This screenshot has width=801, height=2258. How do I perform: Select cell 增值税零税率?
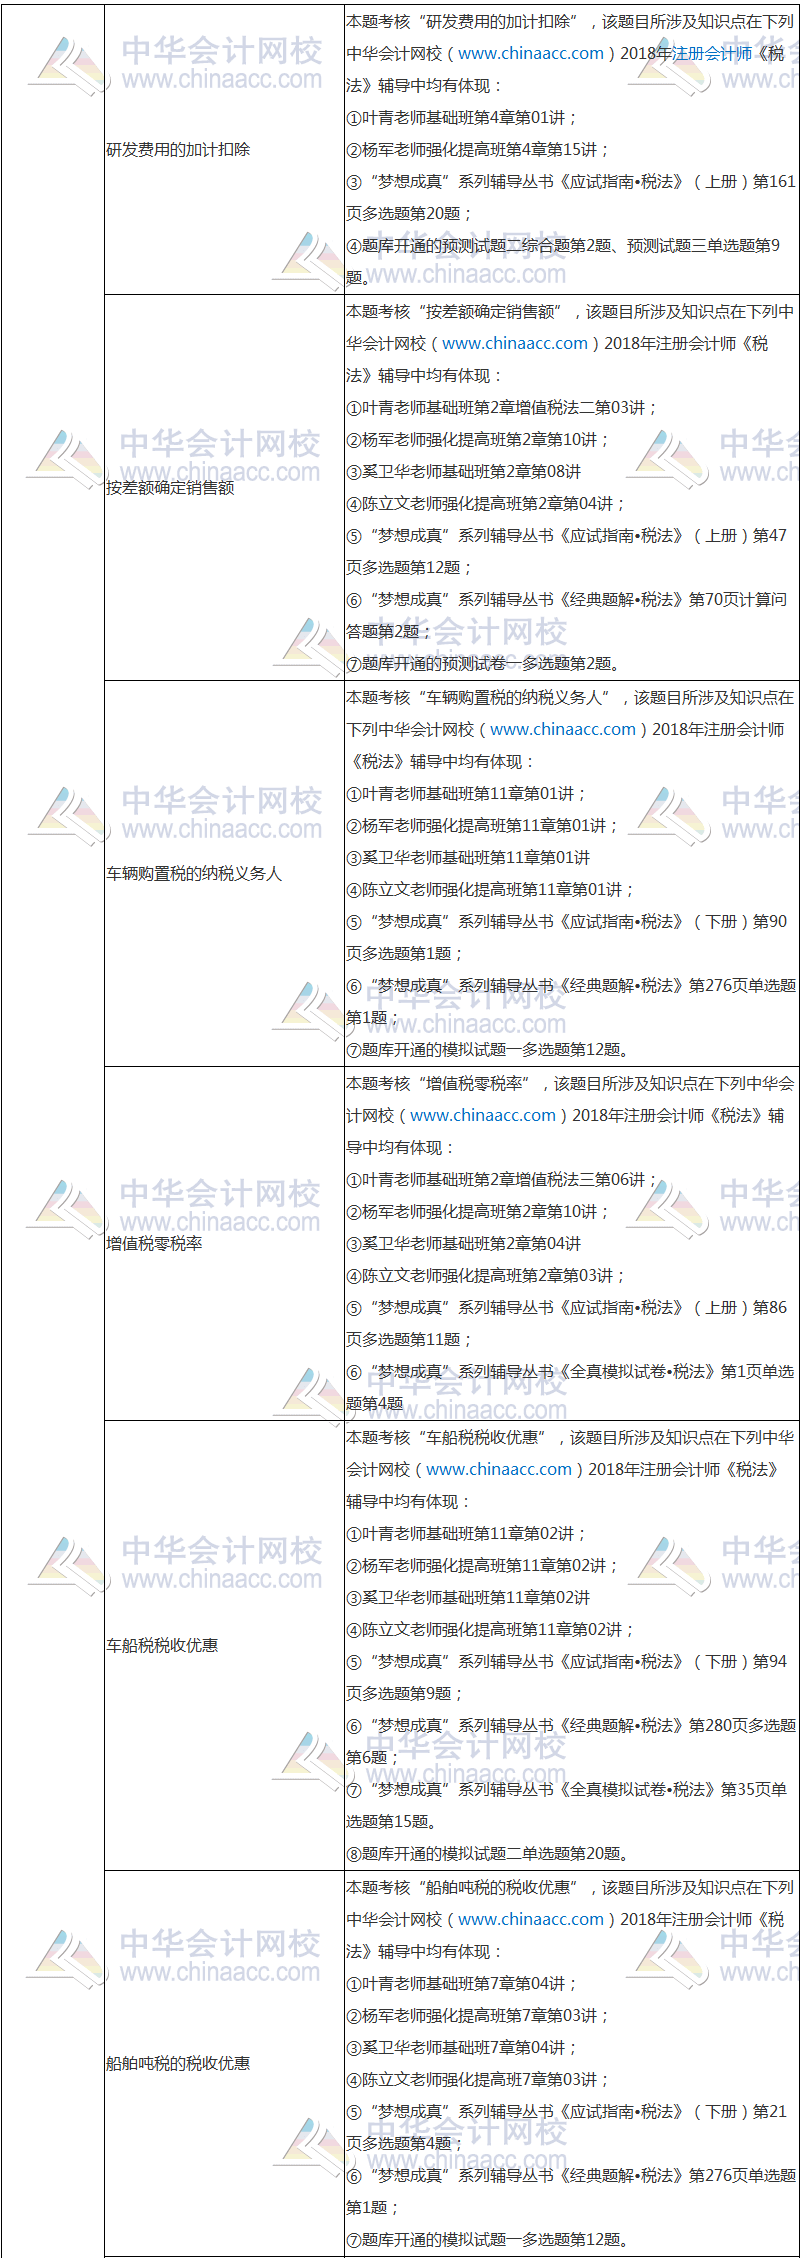(224, 1244)
